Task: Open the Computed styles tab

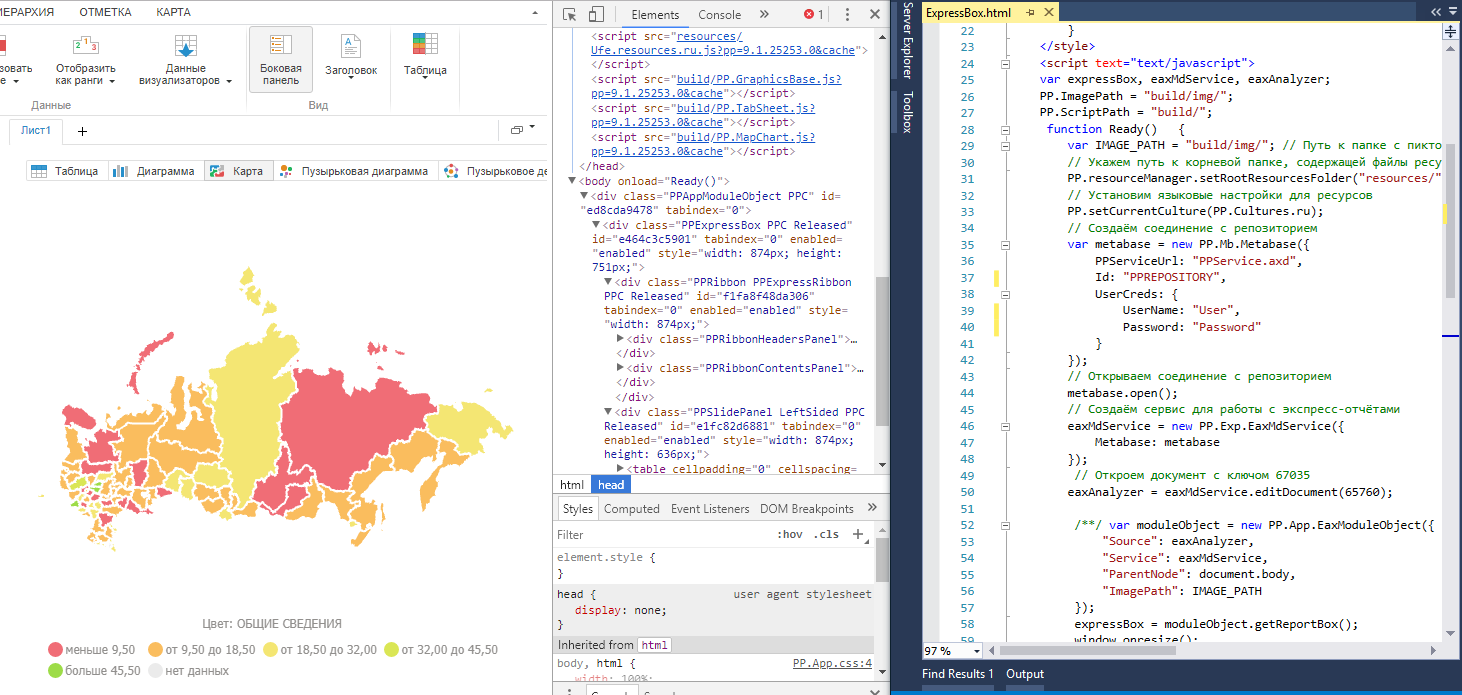Action: click(631, 509)
